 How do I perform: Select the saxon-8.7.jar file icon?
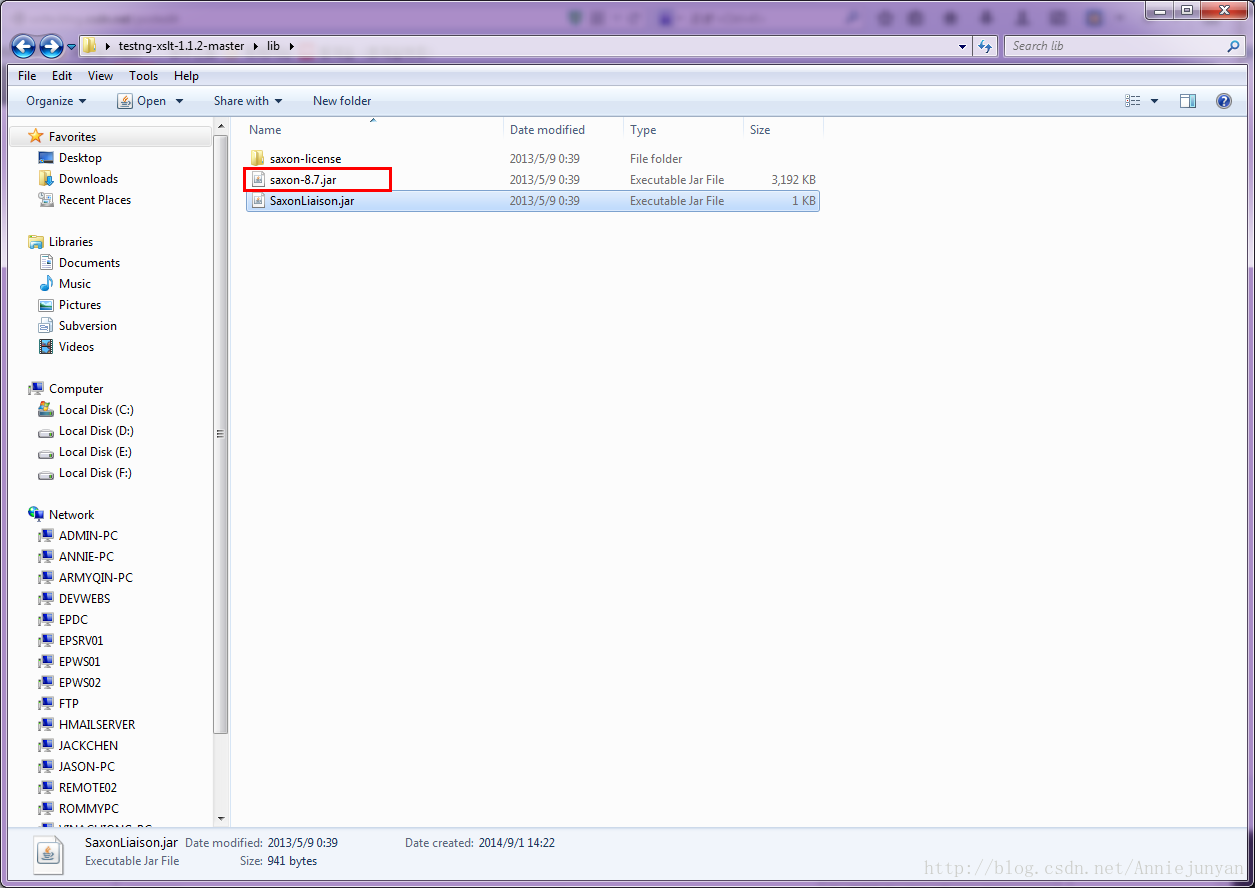pos(257,179)
